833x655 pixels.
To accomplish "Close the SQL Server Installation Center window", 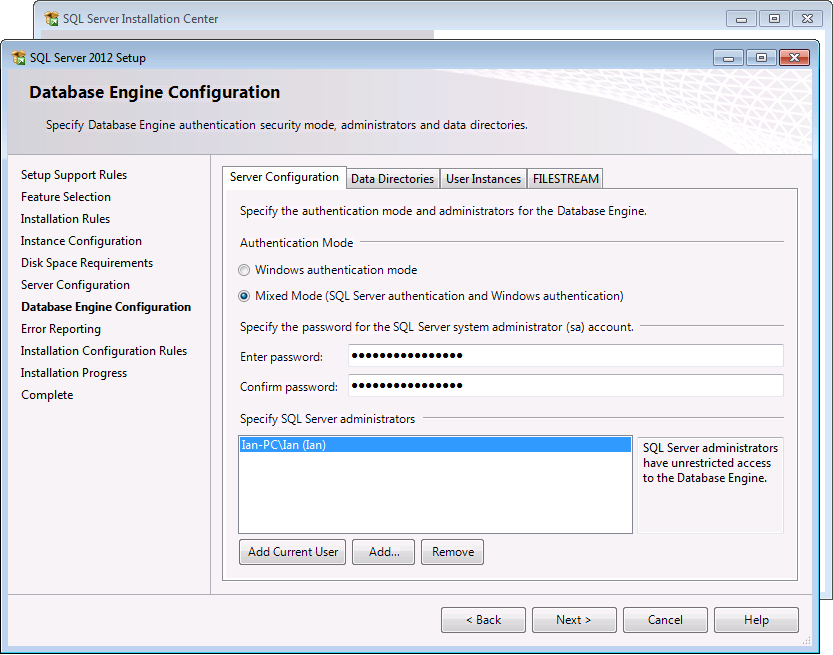I will coord(808,19).
